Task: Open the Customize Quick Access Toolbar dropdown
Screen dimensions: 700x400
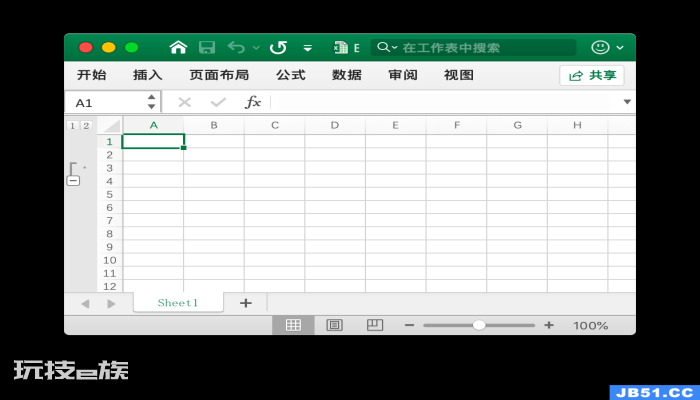Action: pos(308,48)
